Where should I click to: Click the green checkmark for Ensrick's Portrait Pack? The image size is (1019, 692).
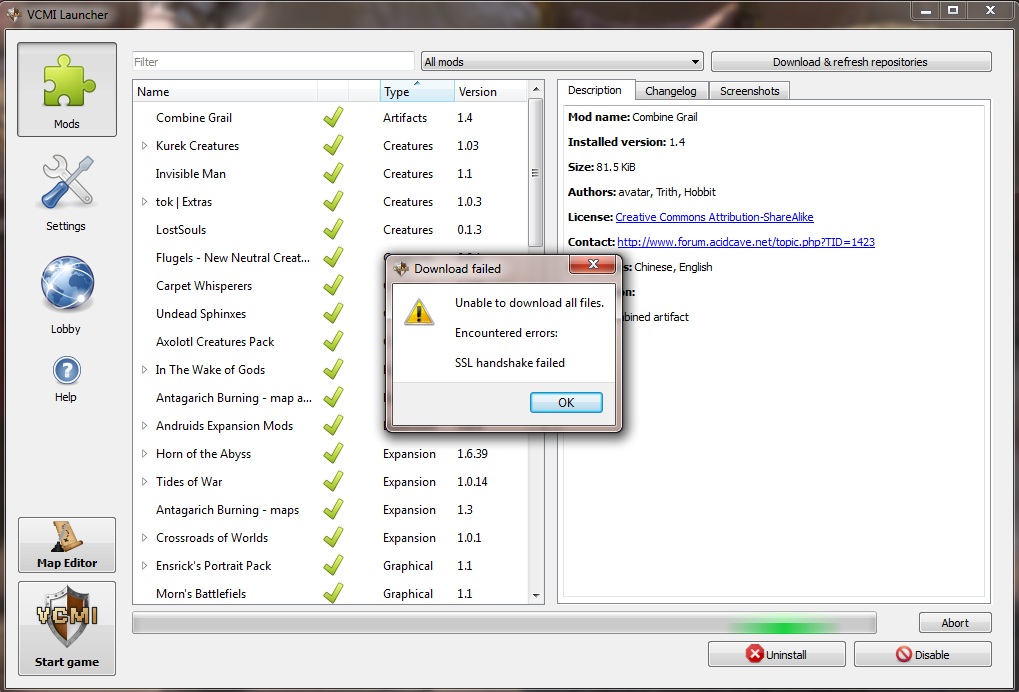(333, 565)
